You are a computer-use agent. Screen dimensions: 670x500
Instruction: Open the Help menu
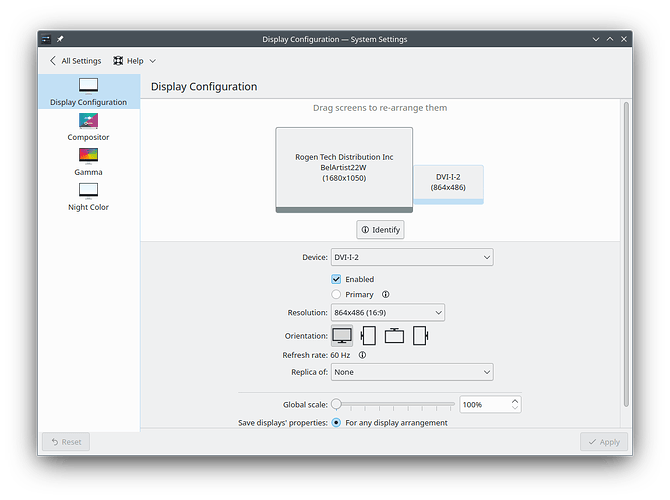pyautogui.click(x=135, y=61)
